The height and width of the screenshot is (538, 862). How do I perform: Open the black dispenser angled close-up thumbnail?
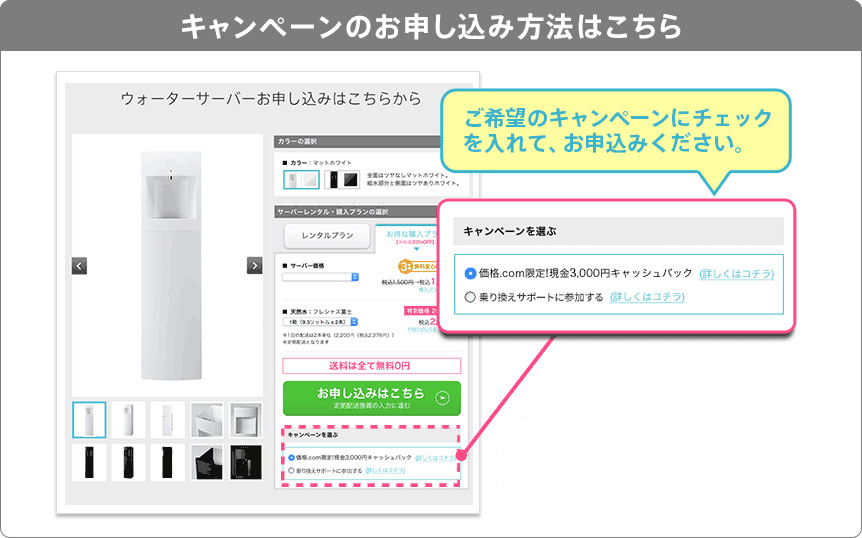tap(207, 463)
